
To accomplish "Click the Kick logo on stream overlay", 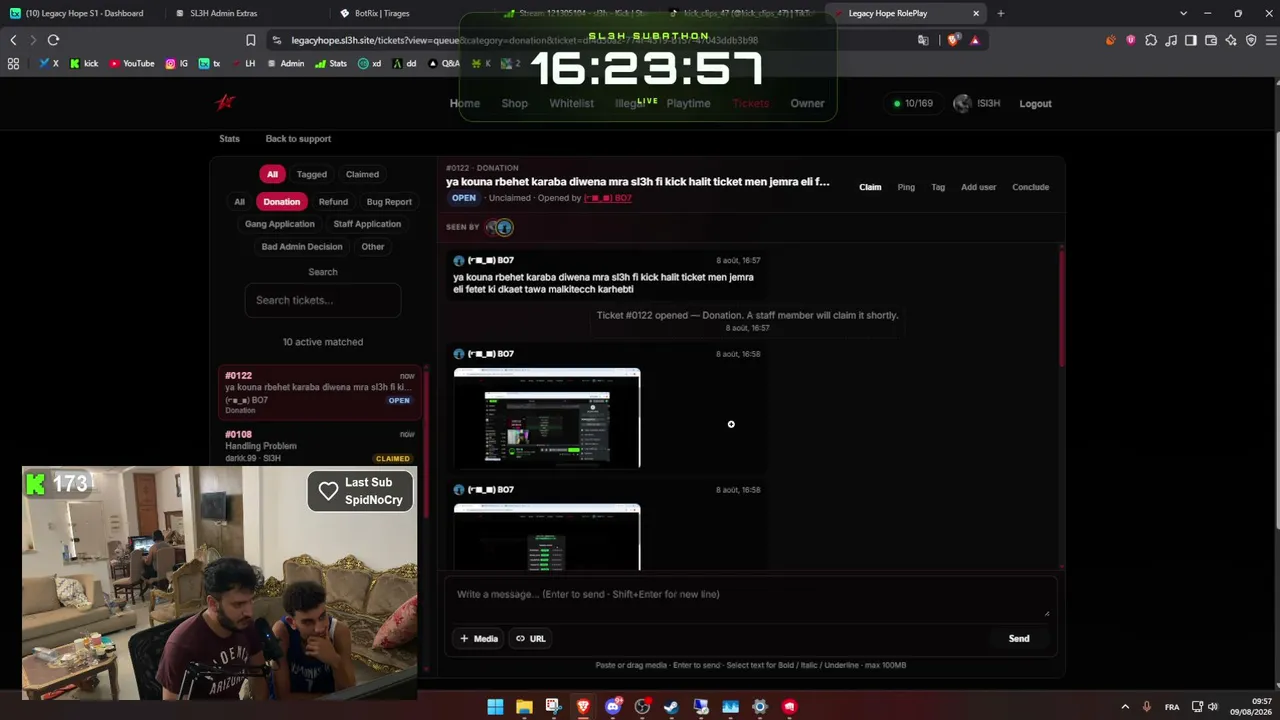I will tap(36, 484).
